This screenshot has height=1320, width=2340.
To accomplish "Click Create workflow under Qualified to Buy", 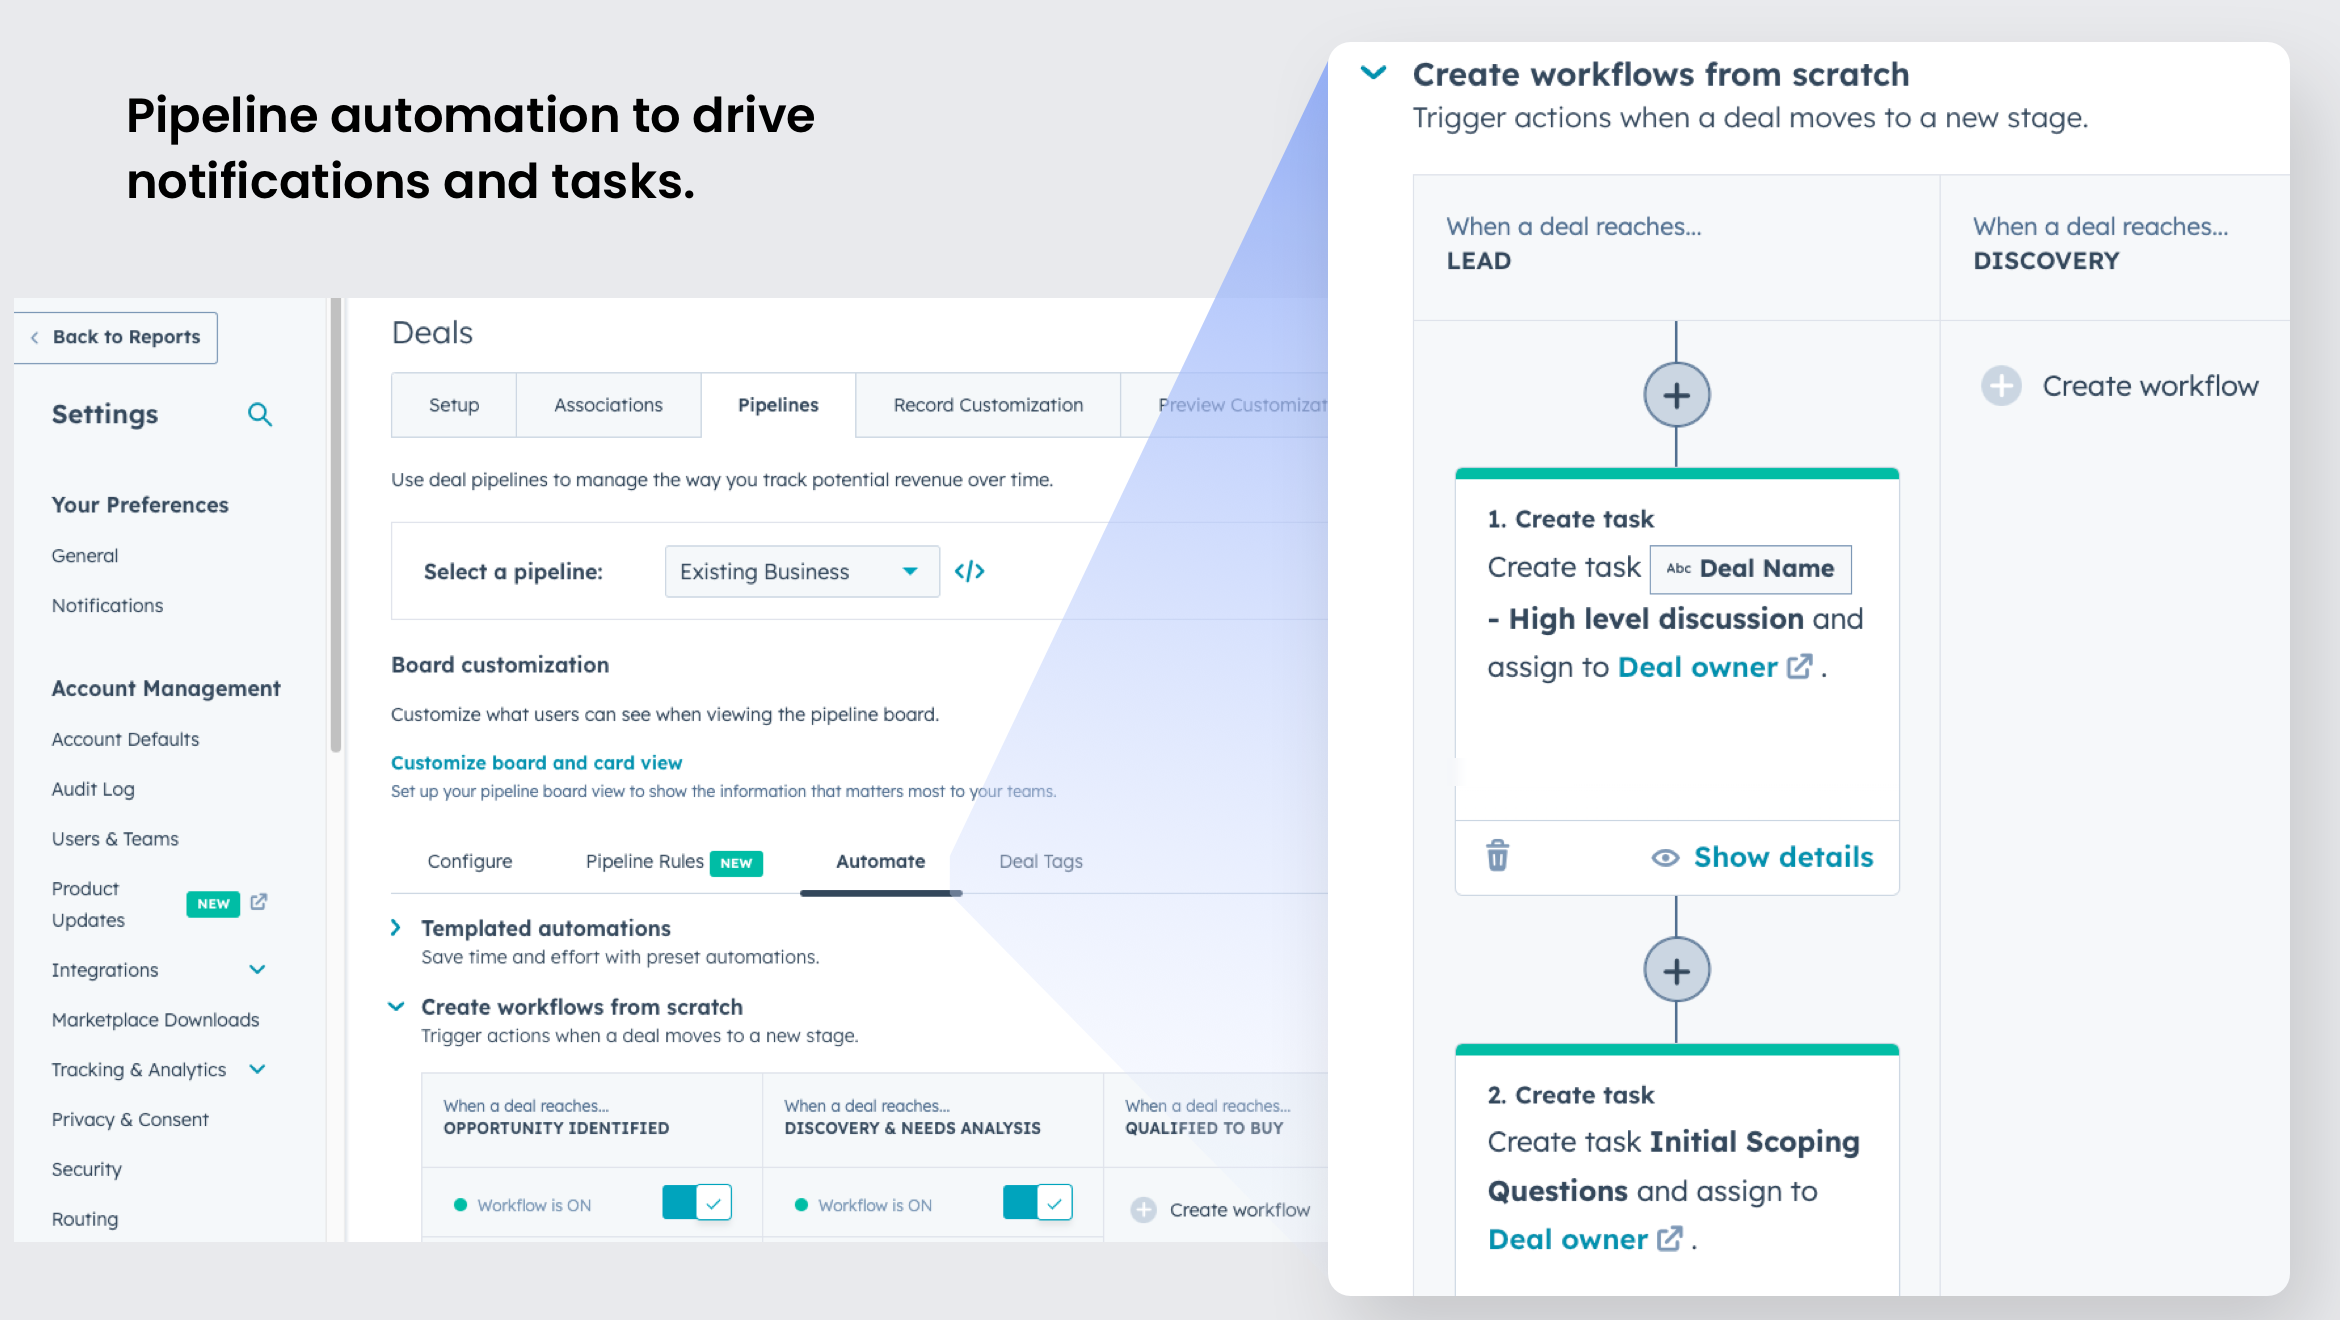I will click(x=1240, y=1210).
